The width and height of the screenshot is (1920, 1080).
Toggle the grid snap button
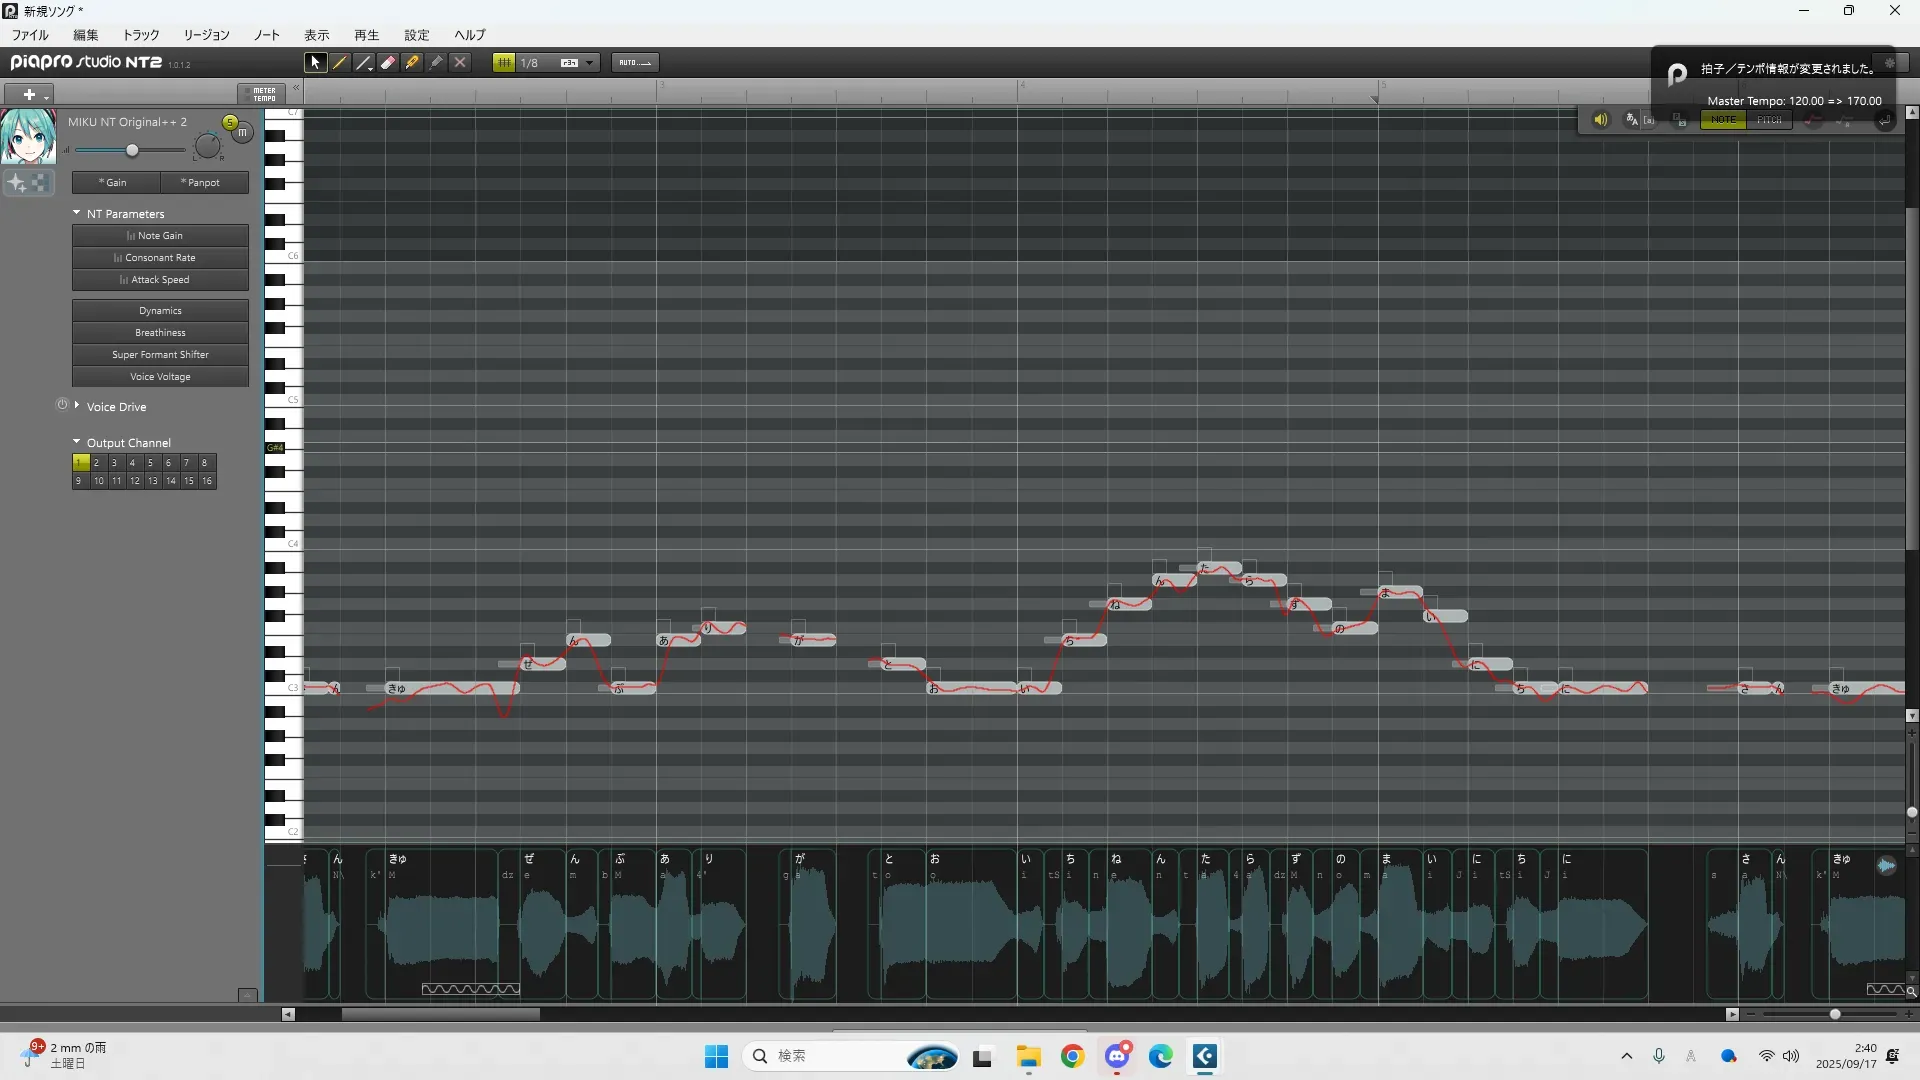(x=504, y=62)
